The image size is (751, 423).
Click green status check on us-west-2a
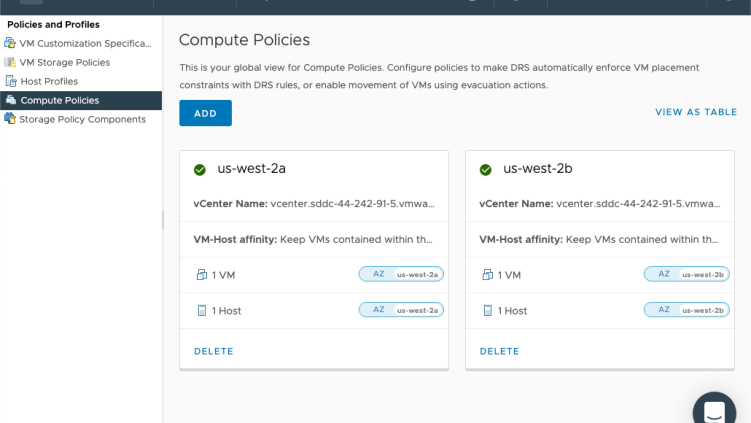coord(200,170)
